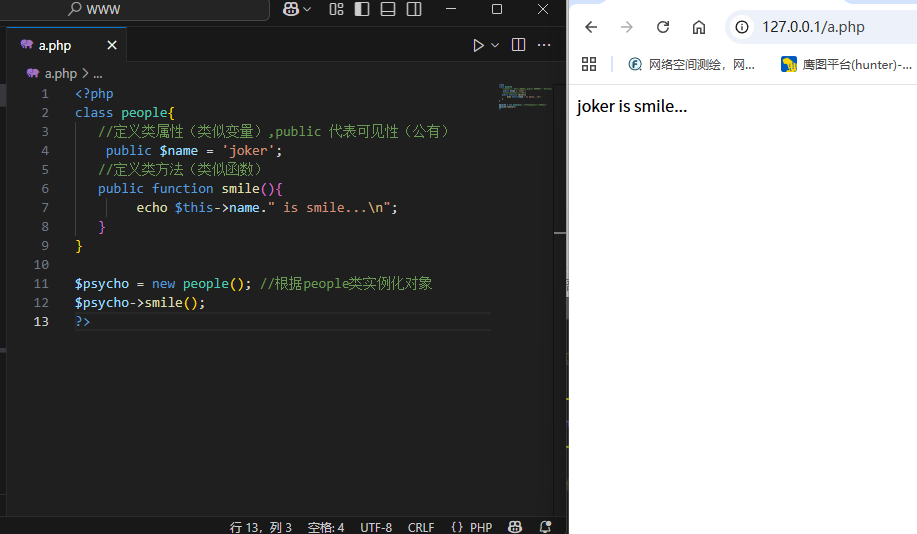This screenshot has width=917, height=534.
Task: Toggle the primary side bar
Action: [x=362, y=9]
